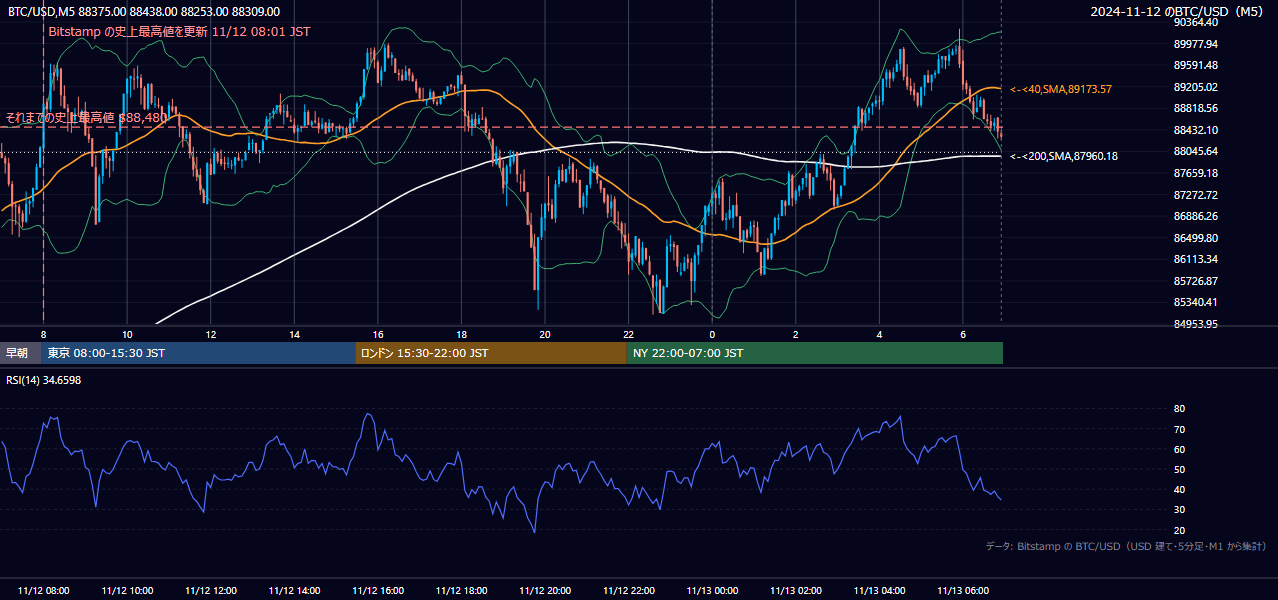The image size is (1278, 600).
Task: Click the 11/13 06:00 date label
Action: 963,590
